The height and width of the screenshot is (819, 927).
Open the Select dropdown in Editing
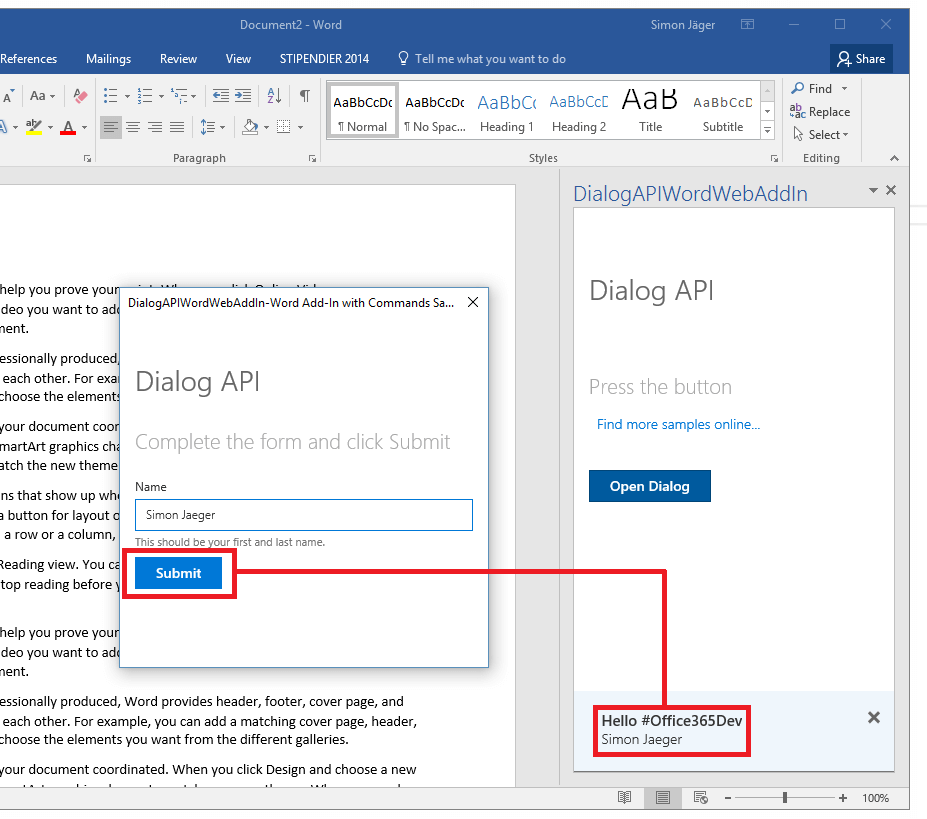click(821, 134)
